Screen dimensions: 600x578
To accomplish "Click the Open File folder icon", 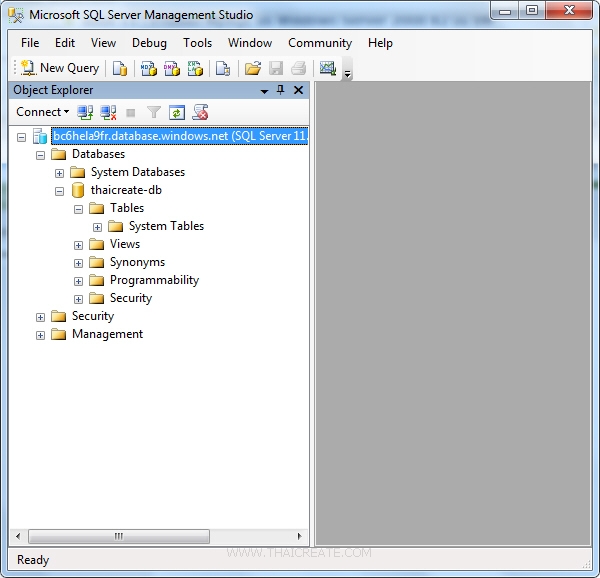I will [253, 69].
